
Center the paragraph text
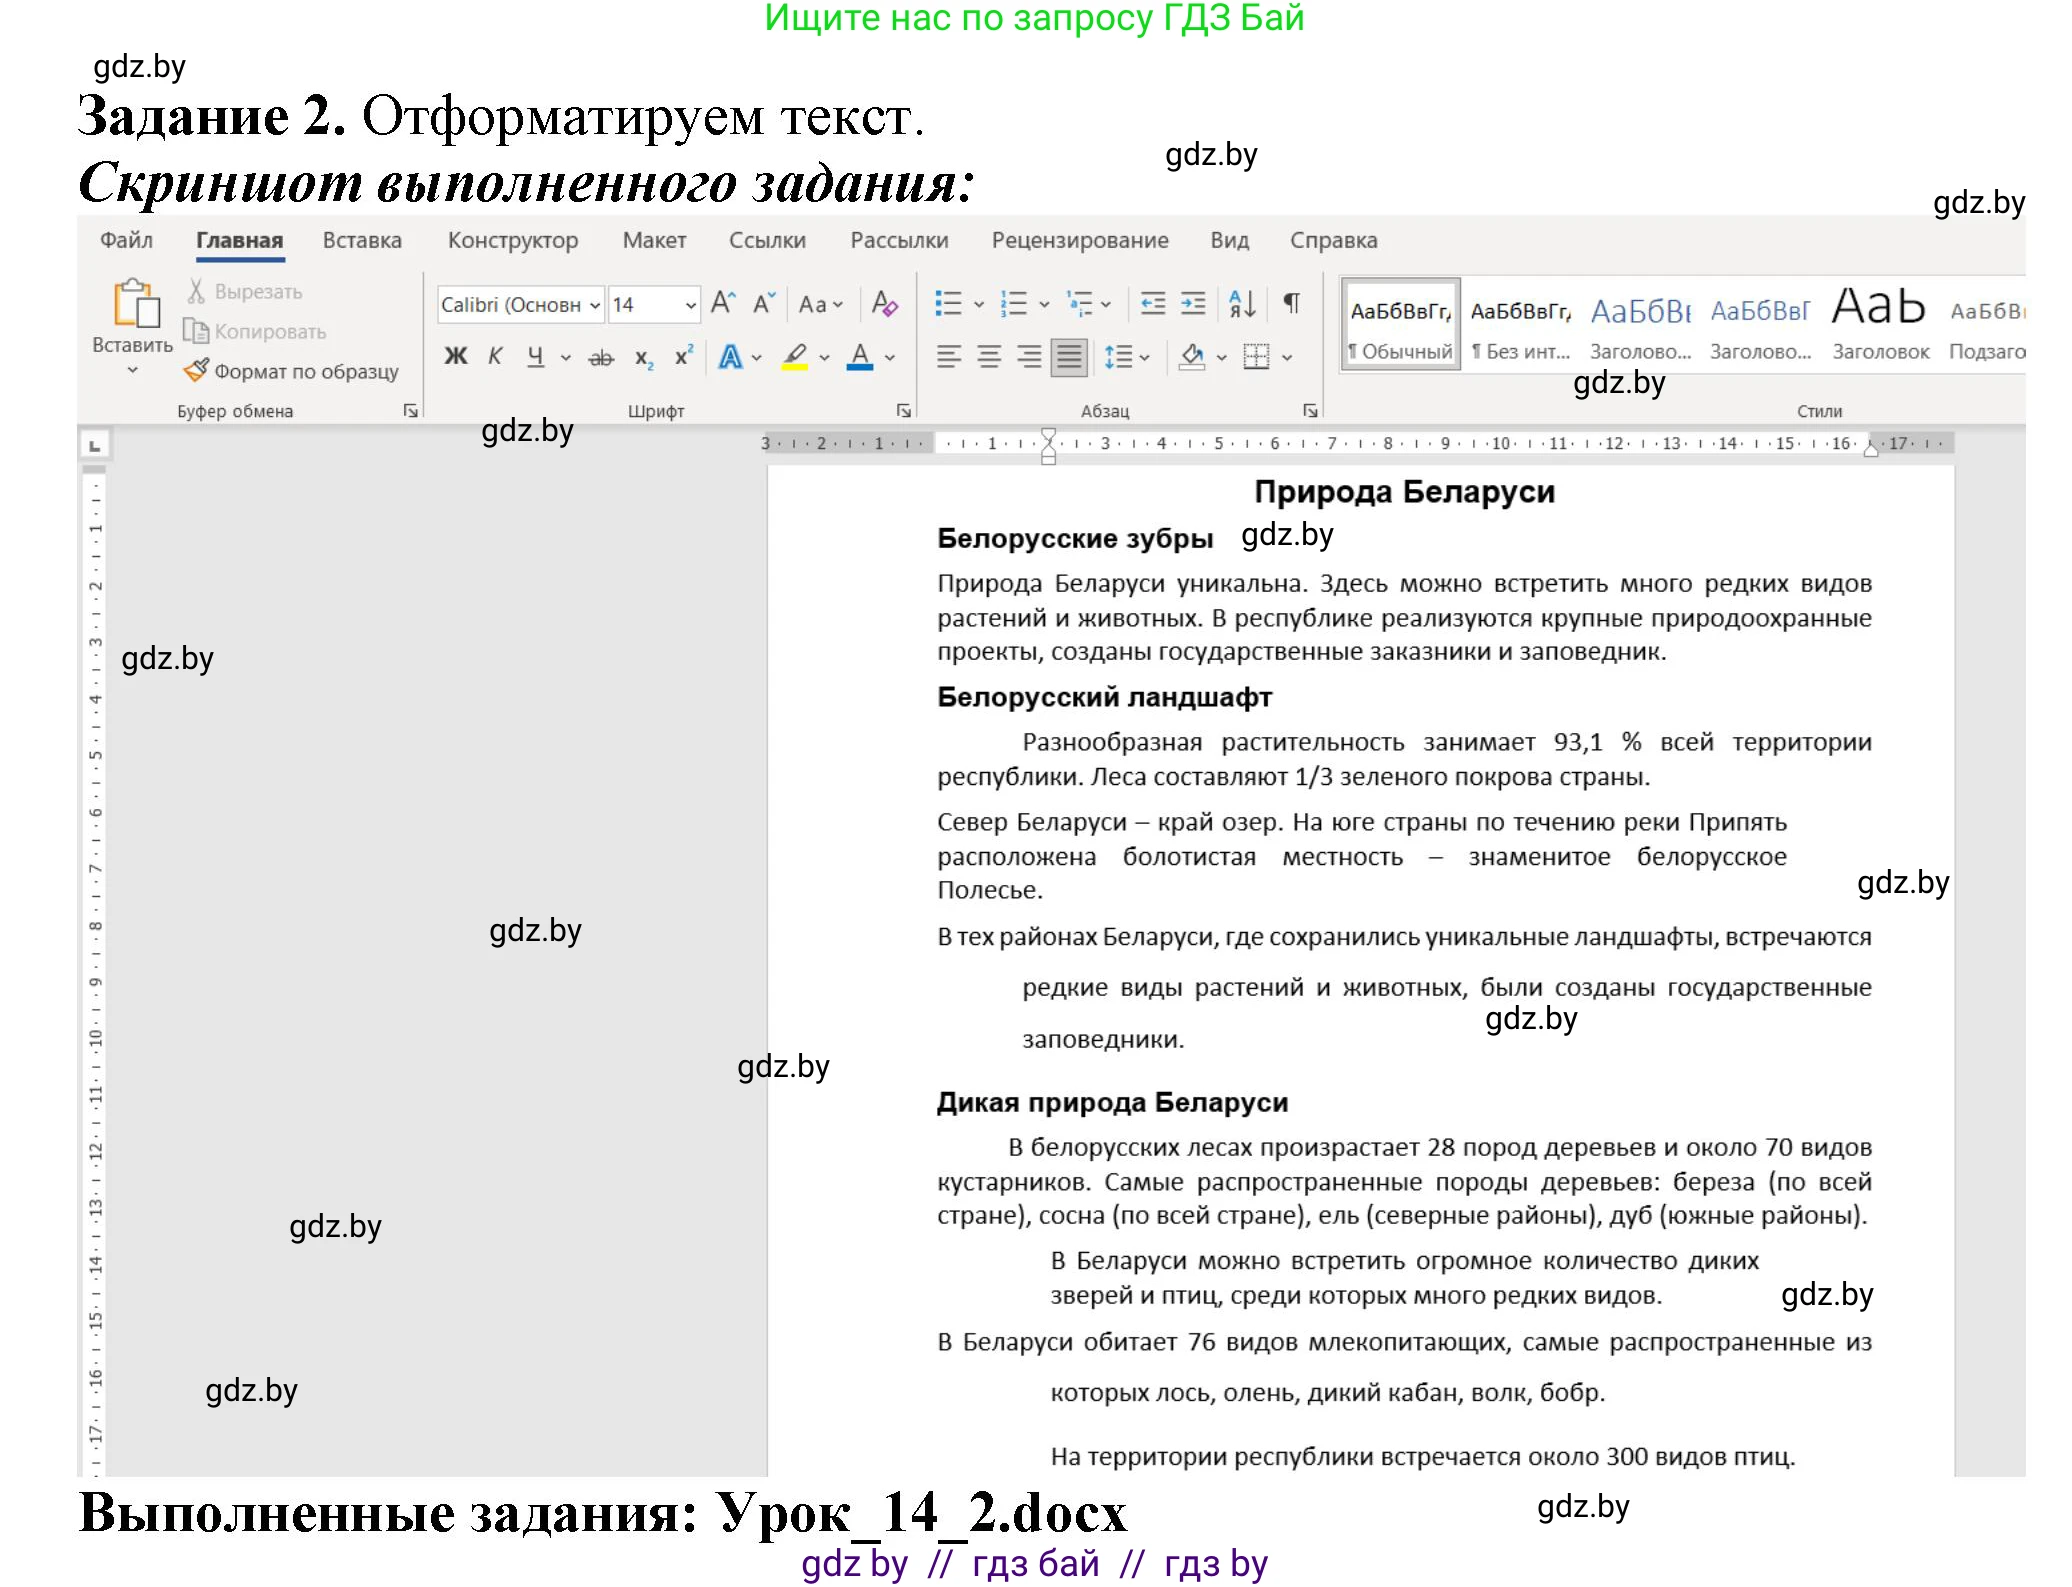tap(989, 357)
